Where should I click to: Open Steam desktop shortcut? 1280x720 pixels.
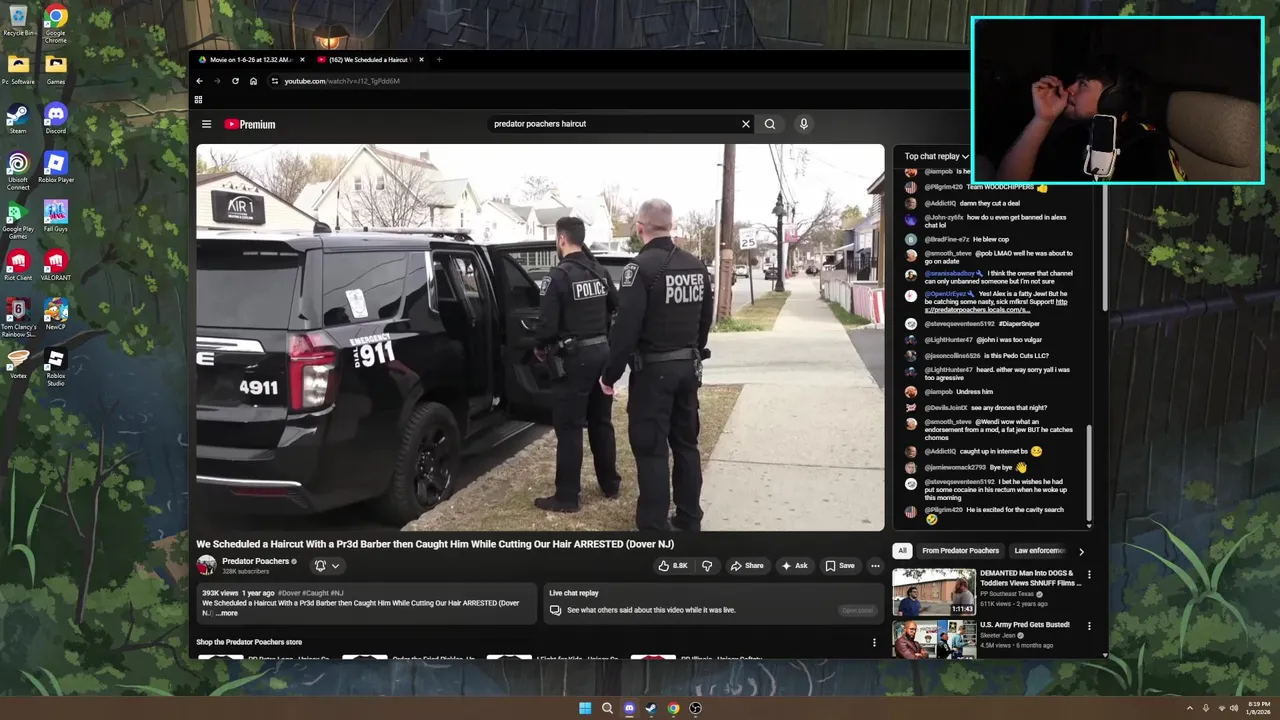tap(18, 119)
